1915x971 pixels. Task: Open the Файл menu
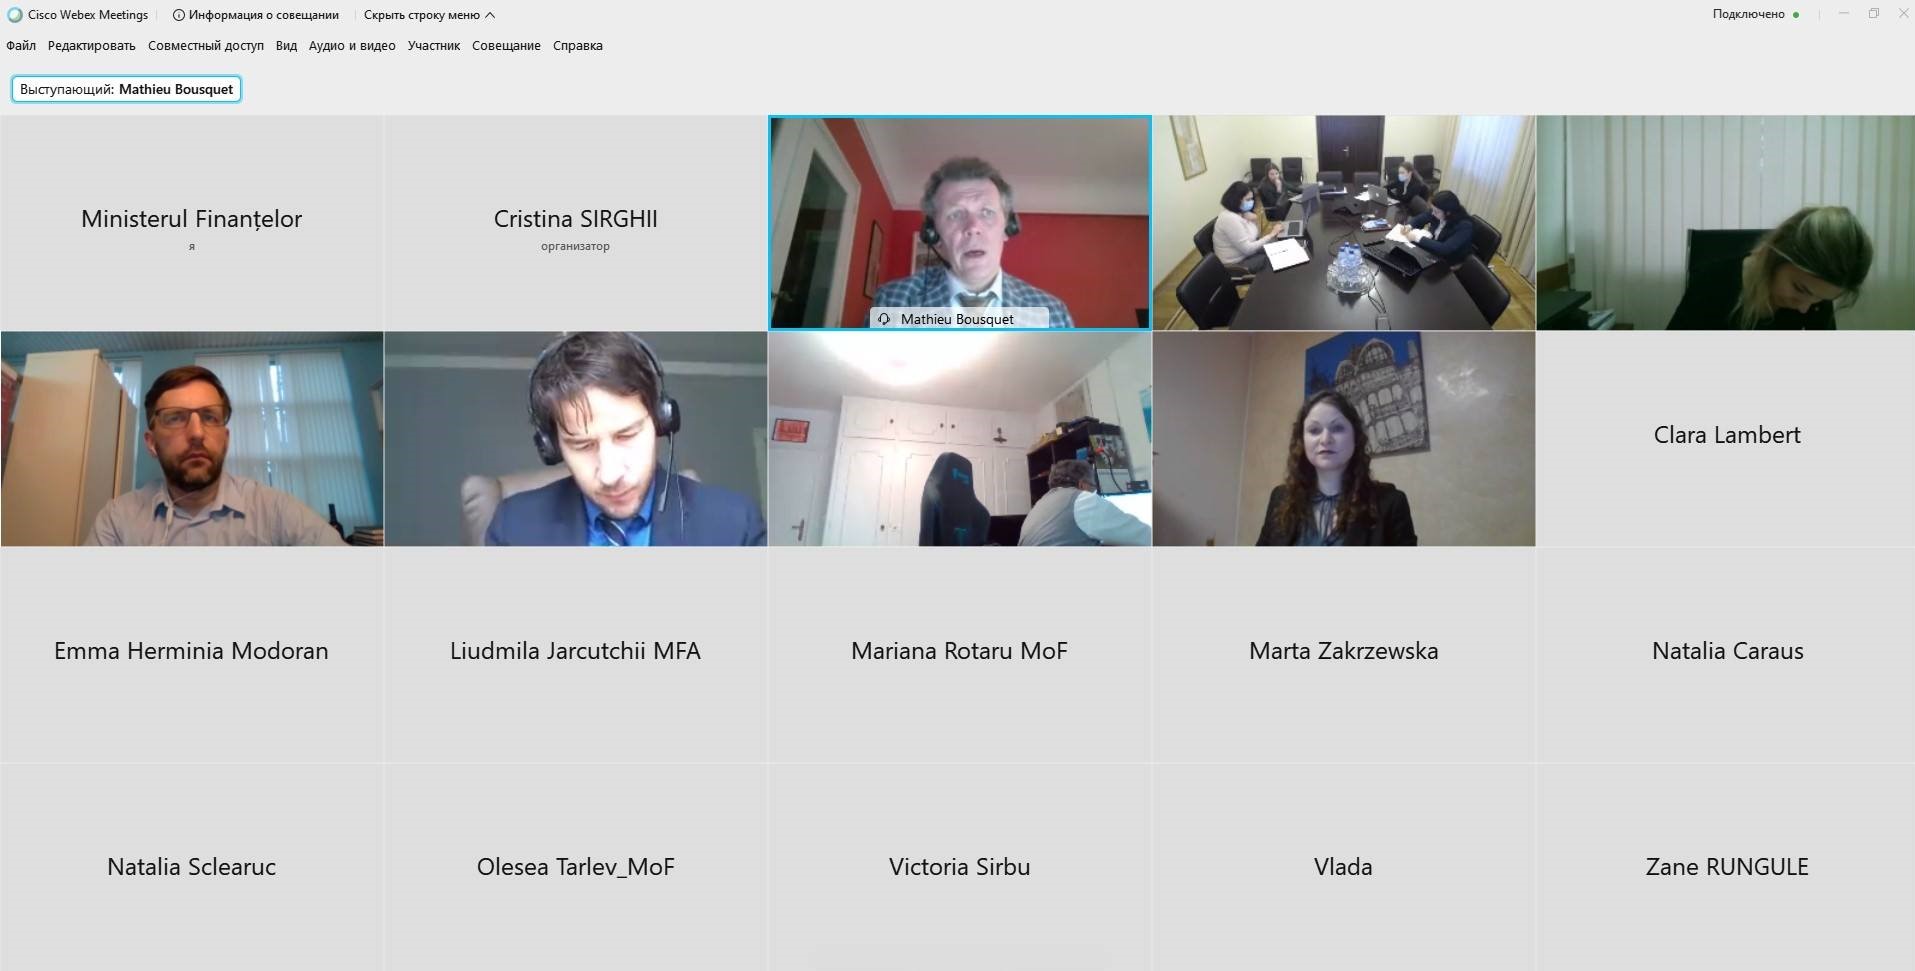click(21, 46)
